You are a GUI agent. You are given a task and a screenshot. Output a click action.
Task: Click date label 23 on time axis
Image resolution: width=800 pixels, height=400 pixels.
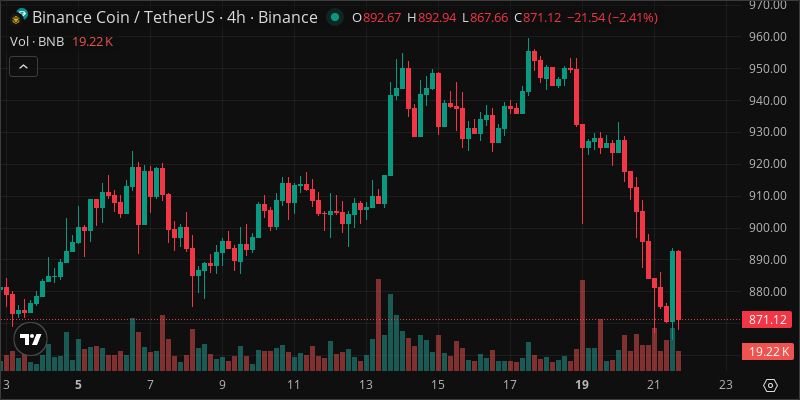pos(726,385)
